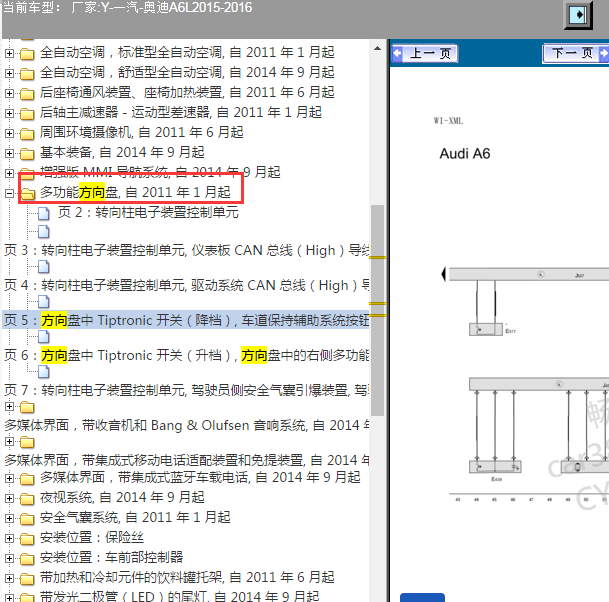The width and height of the screenshot is (609, 602).
Task: Expand 多媒体界面 带集成式移动电话适配装置 node
Action: coord(9,442)
